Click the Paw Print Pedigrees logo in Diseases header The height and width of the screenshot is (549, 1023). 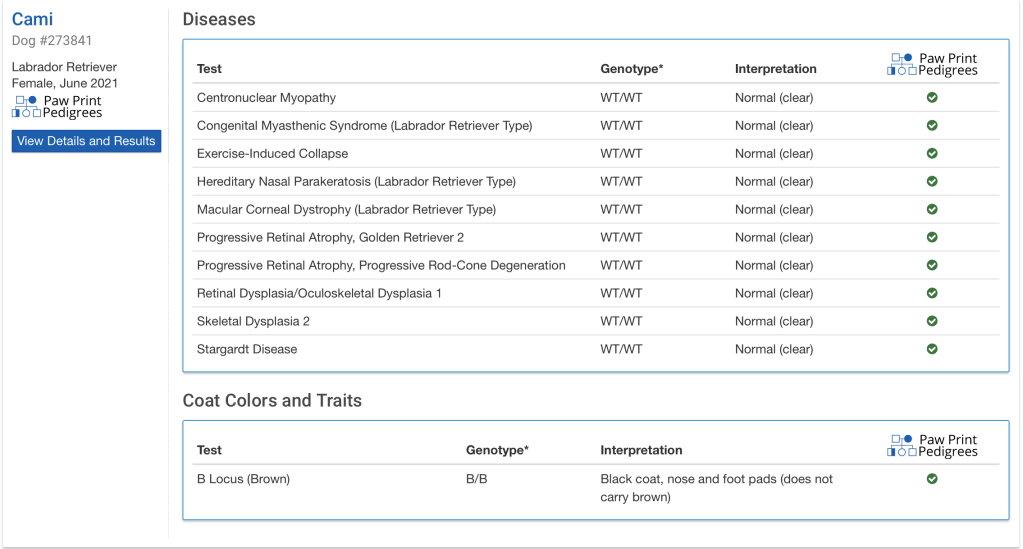[932, 64]
